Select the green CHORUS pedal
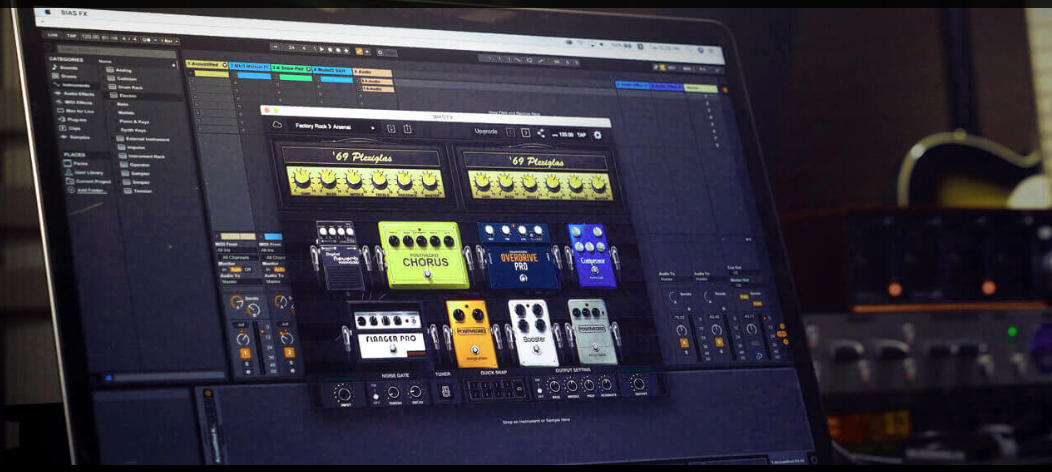This screenshot has width=1052, height=472. point(423,254)
